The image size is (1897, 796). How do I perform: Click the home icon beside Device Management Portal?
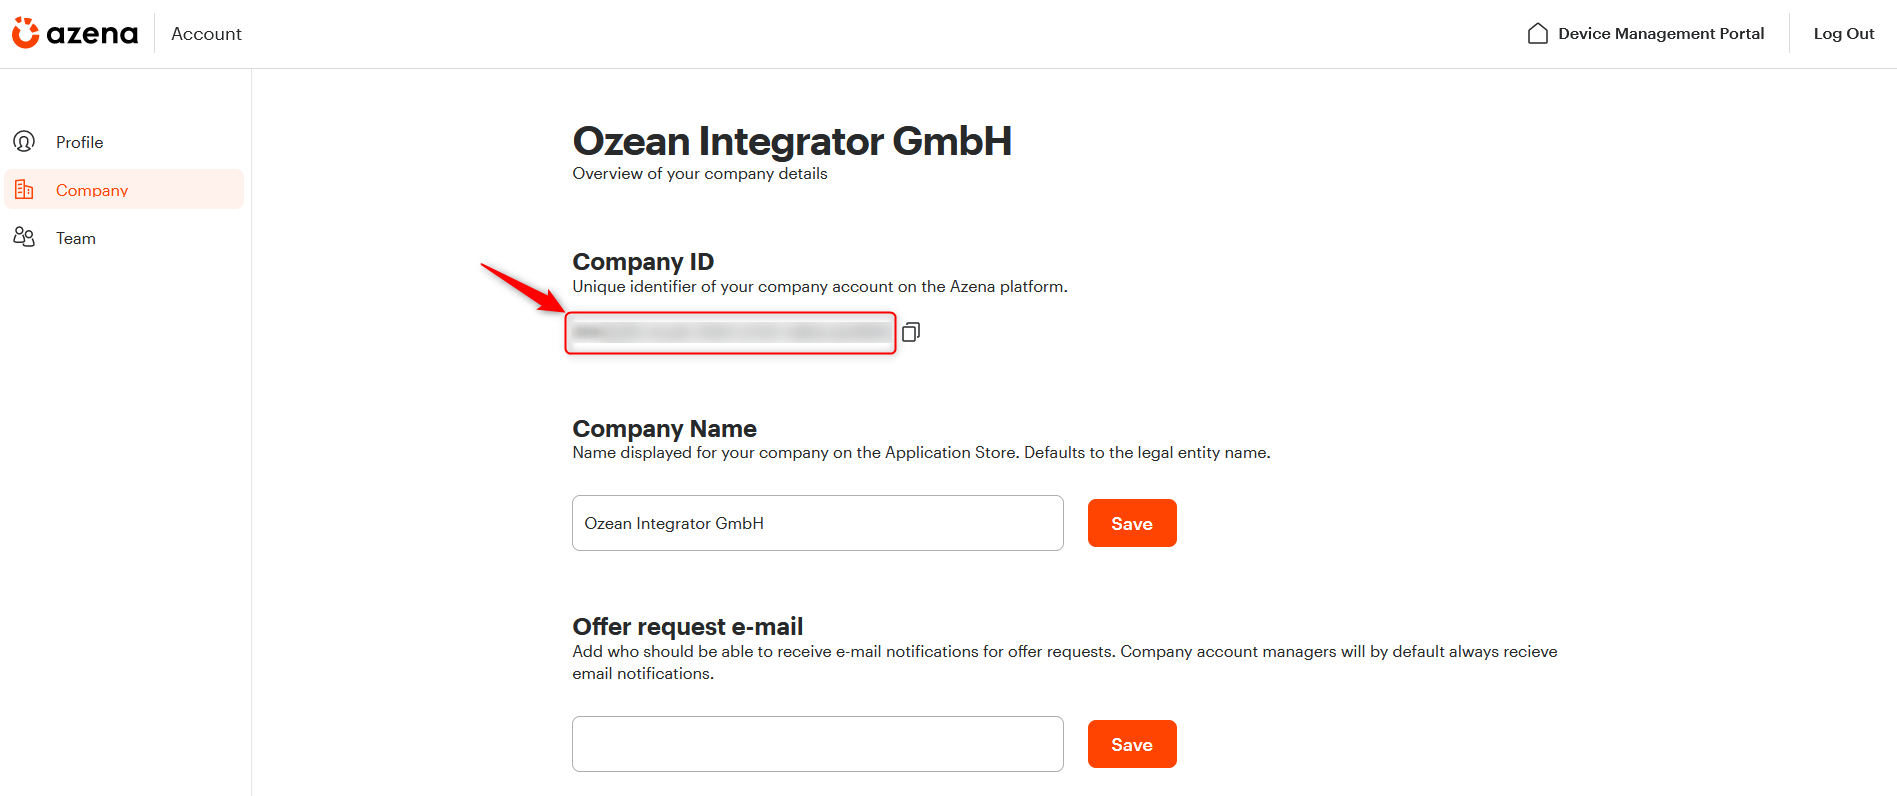pos(1538,33)
